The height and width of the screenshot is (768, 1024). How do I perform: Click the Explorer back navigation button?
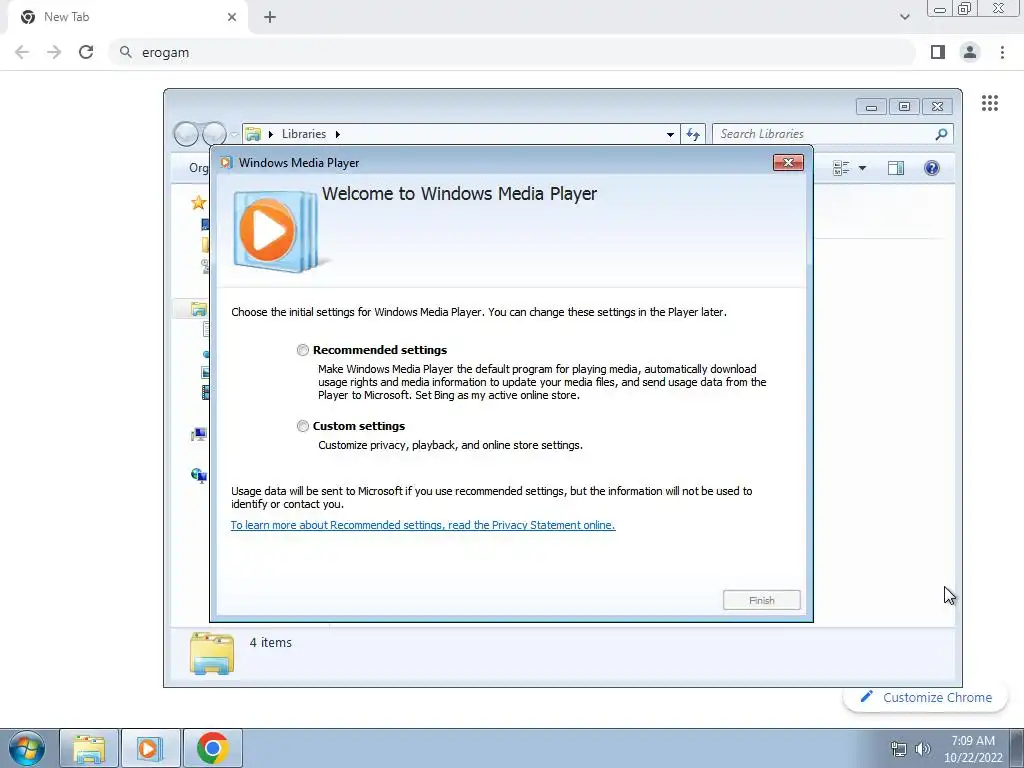[x=186, y=134]
